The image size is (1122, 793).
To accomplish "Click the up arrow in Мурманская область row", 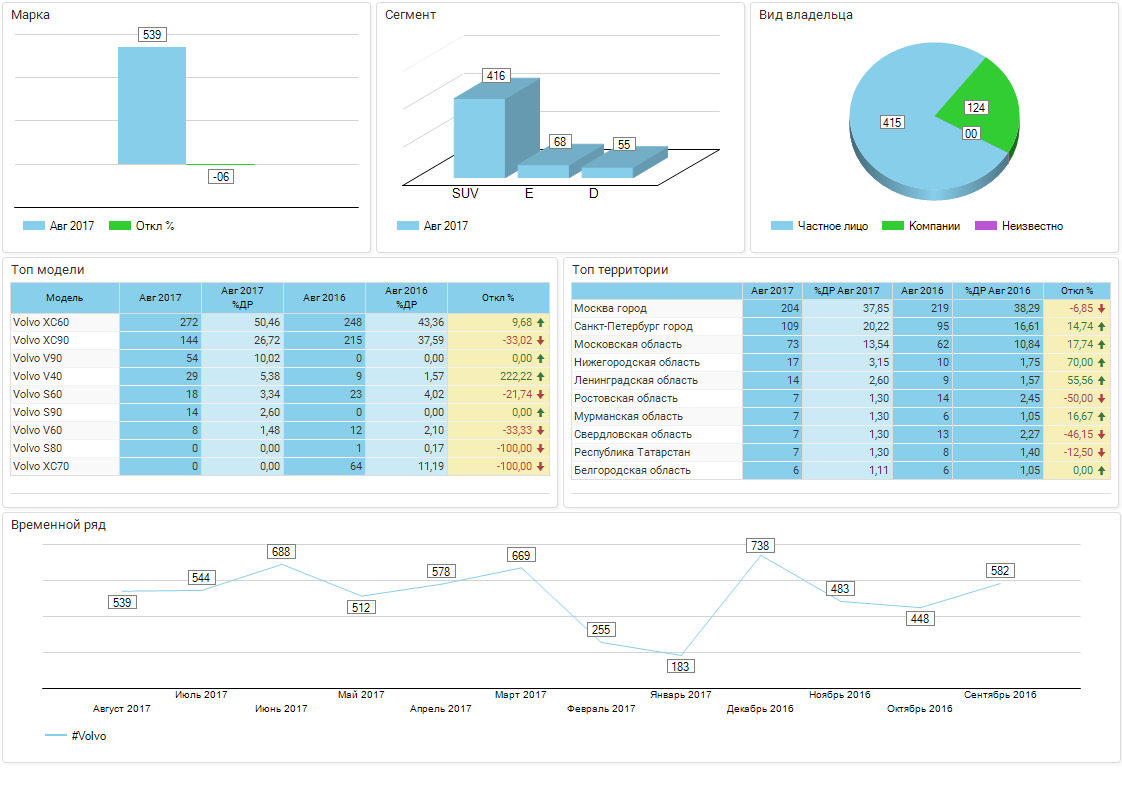I will point(1101,416).
